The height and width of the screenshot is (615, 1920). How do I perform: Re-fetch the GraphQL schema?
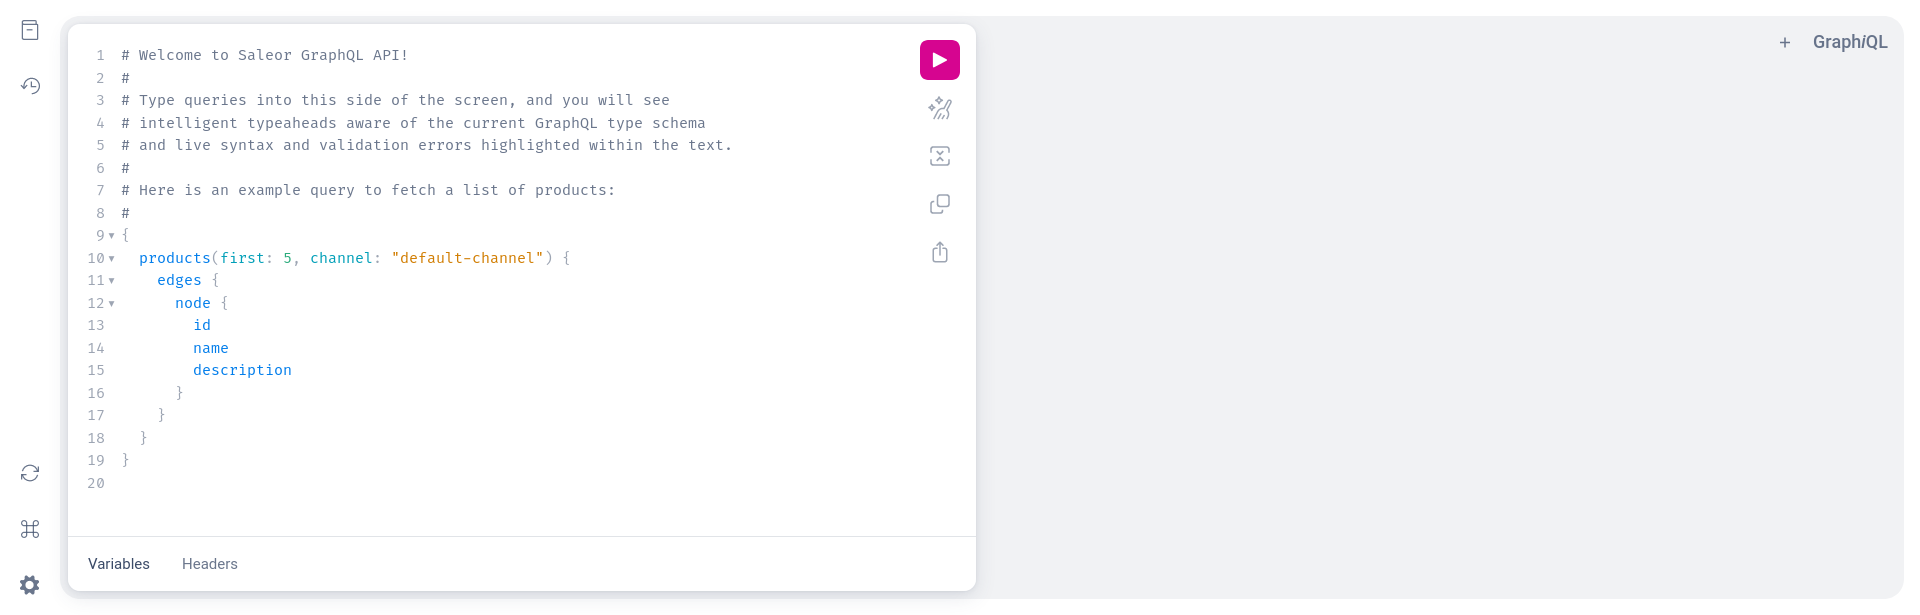point(30,473)
